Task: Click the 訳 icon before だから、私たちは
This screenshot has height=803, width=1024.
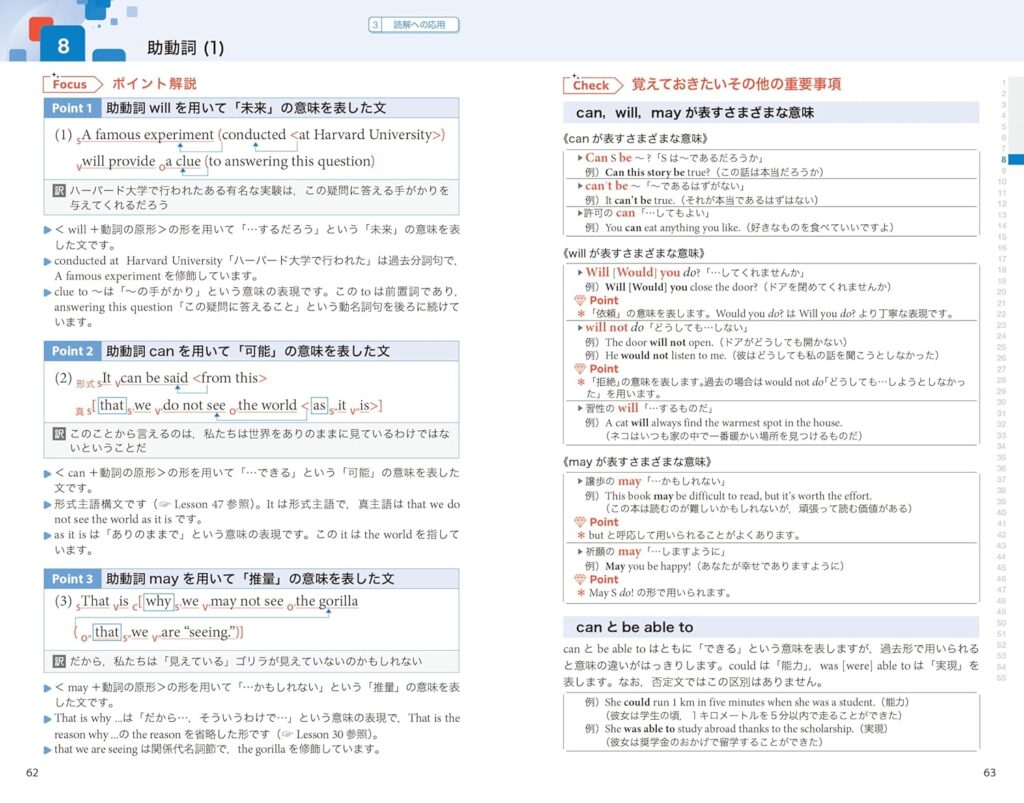Action: click(x=59, y=661)
